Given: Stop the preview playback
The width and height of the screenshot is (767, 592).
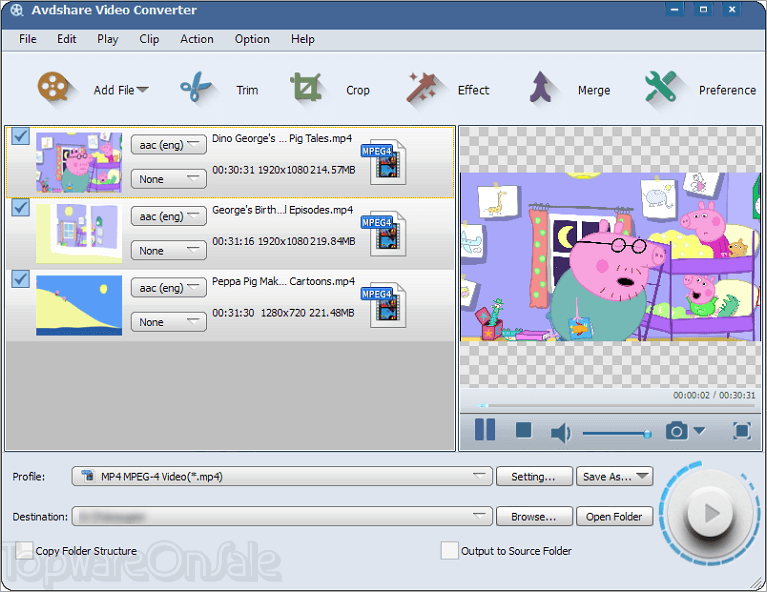Looking at the screenshot, I should point(523,431).
